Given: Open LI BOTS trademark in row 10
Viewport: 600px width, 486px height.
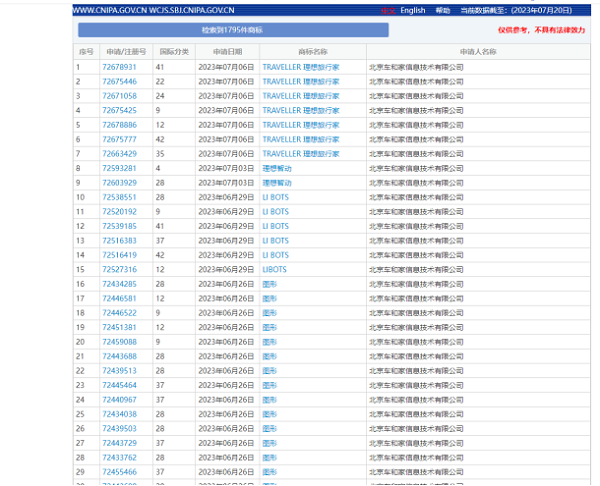Looking at the screenshot, I should point(275,197).
